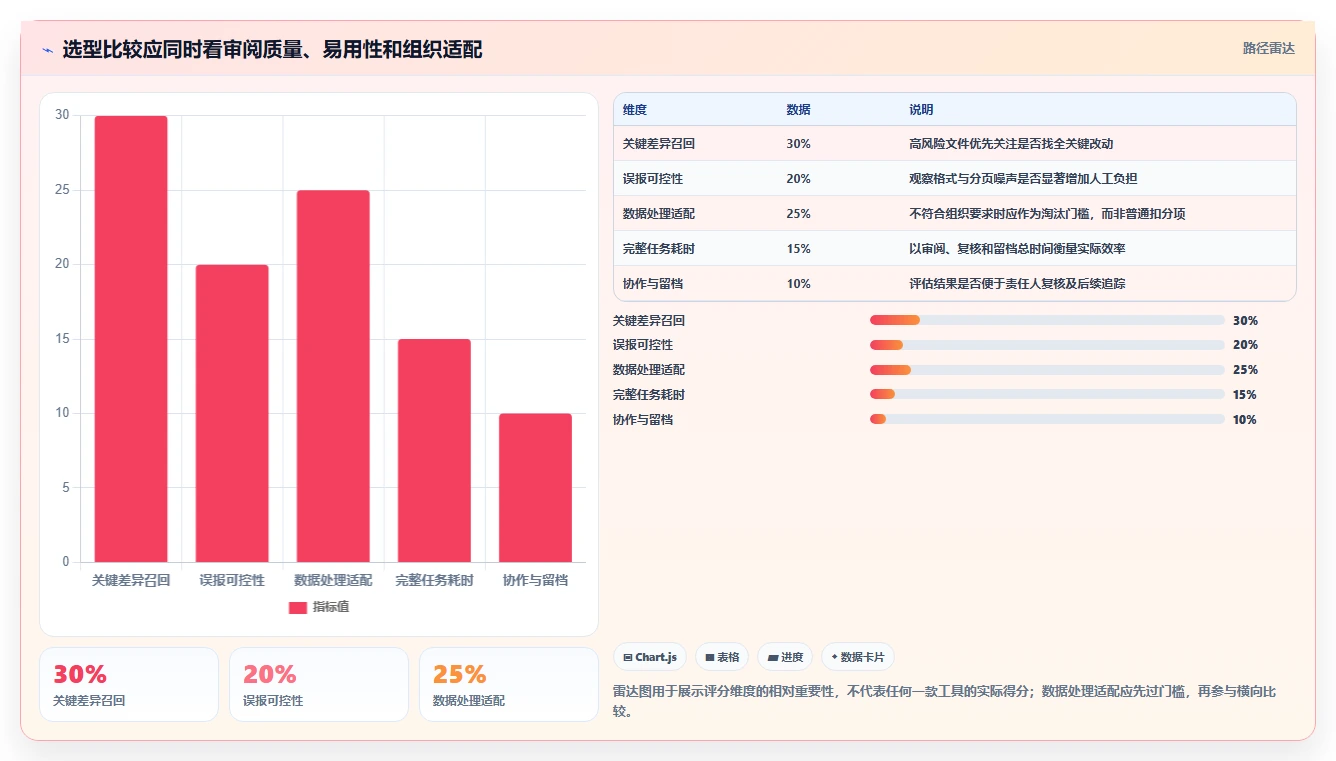Viewport: 1336px width, 761px height.
Task: Click the red 指标值 legend color box
Action: pyautogui.click(x=298, y=607)
